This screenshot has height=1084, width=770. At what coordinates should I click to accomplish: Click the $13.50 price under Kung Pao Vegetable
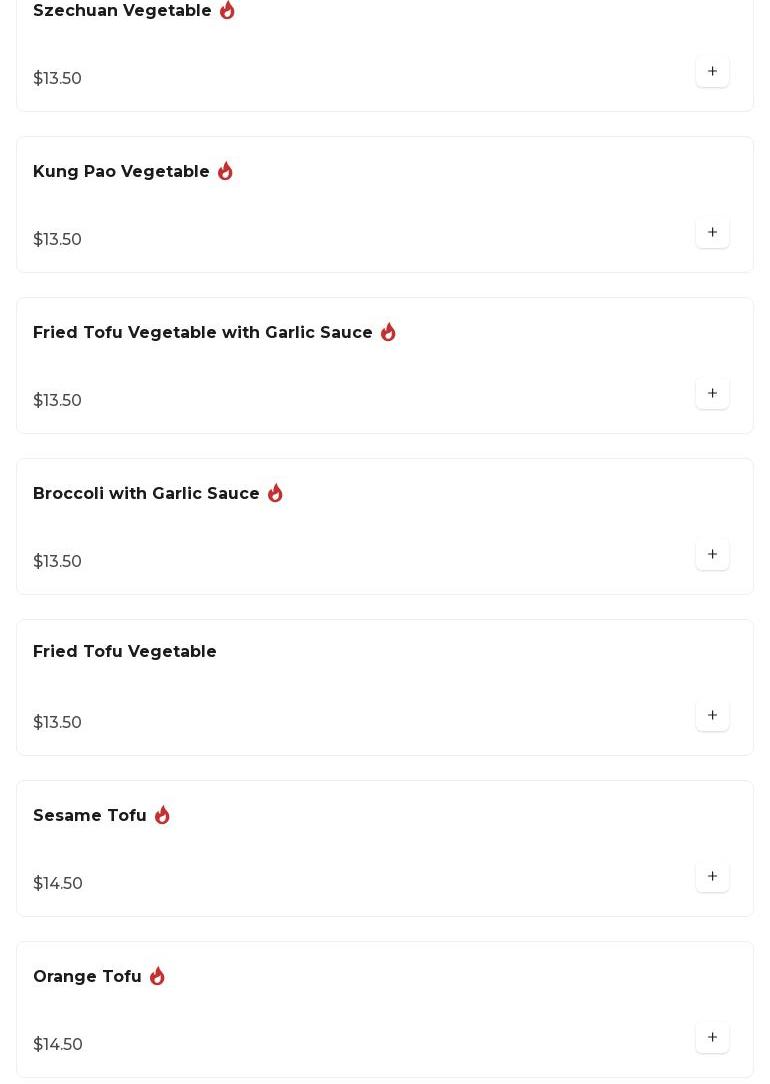tap(58, 240)
